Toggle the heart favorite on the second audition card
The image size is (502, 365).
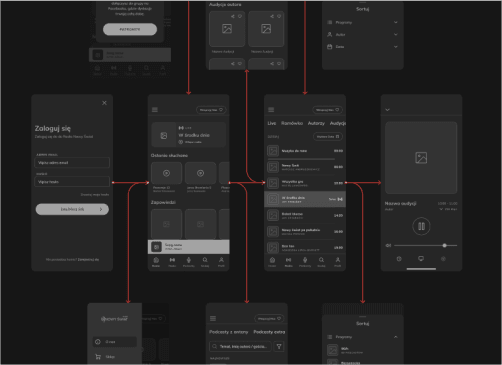point(279,16)
